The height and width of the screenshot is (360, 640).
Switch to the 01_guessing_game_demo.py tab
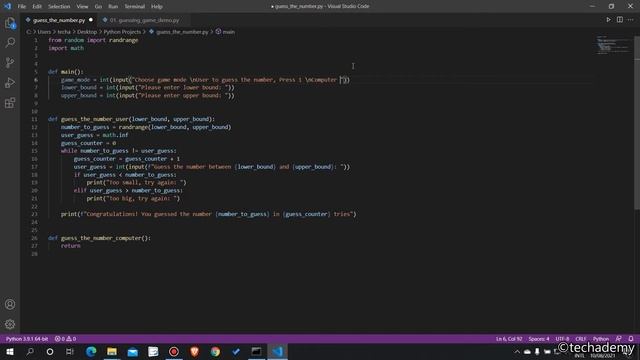pyautogui.click(x=144, y=20)
